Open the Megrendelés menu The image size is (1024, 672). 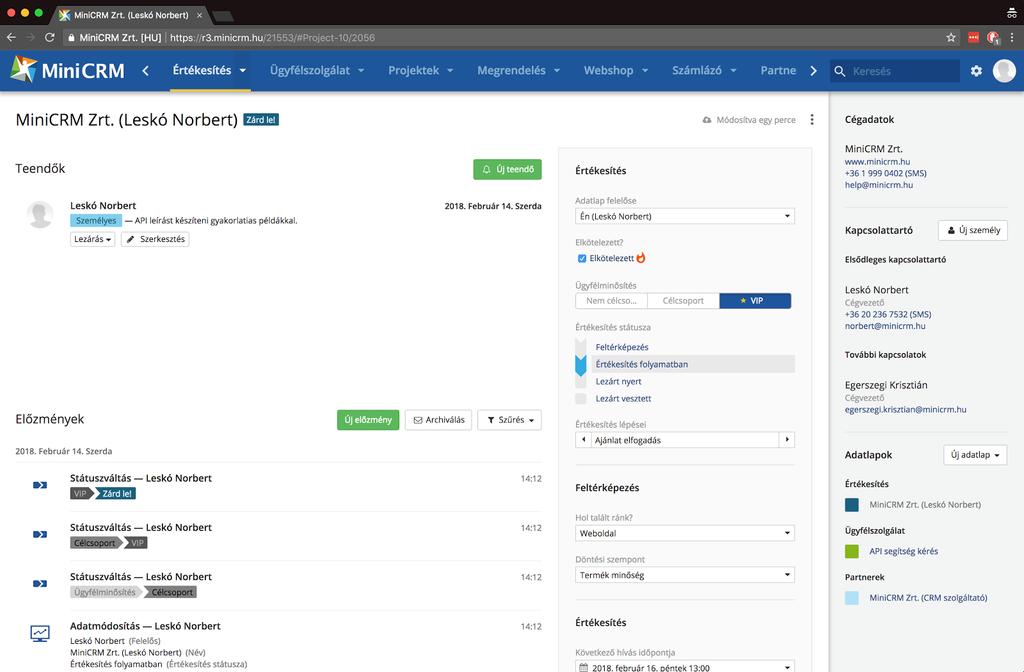(x=519, y=71)
